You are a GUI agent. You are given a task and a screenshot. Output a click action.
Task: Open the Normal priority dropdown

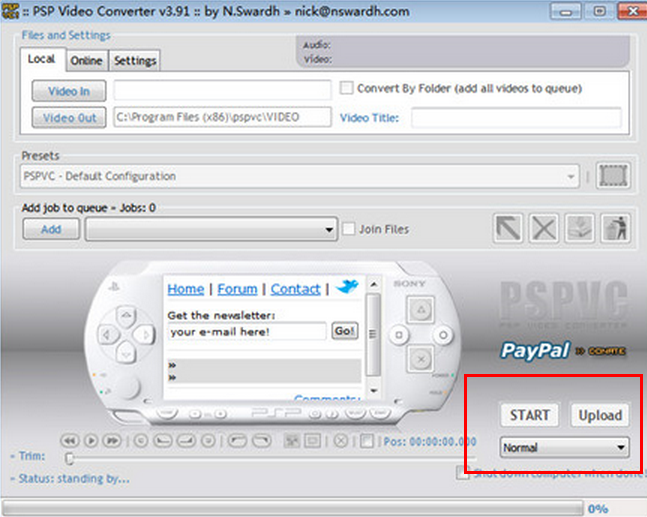click(x=564, y=448)
